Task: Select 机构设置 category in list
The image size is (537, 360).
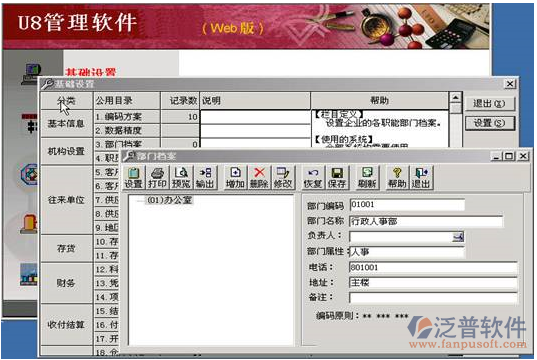Action: click(x=66, y=151)
